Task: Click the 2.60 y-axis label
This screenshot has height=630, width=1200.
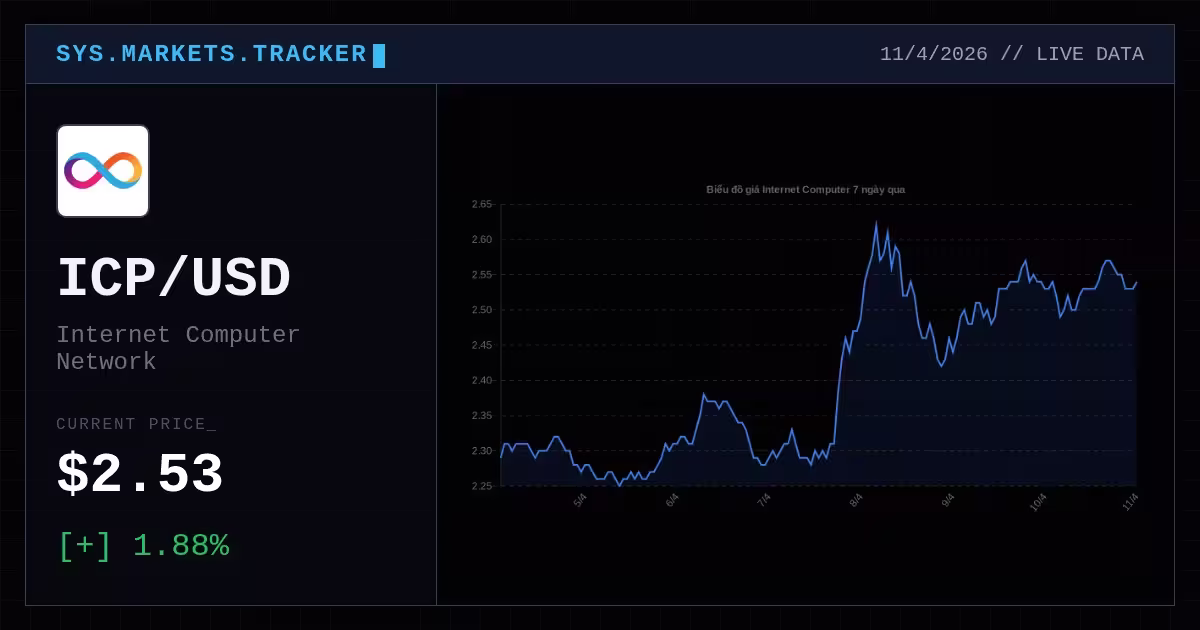Action: point(482,239)
